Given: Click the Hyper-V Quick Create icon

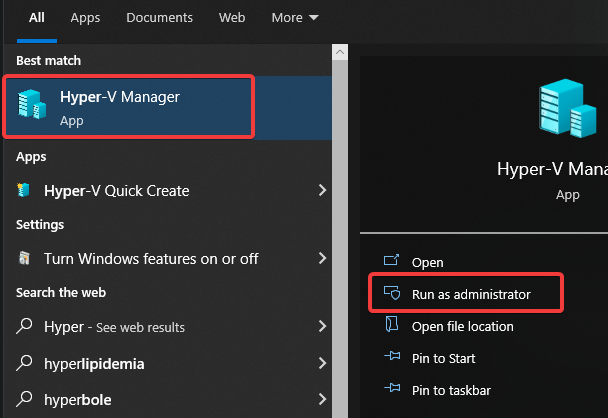Looking at the screenshot, I should [24, 190].
